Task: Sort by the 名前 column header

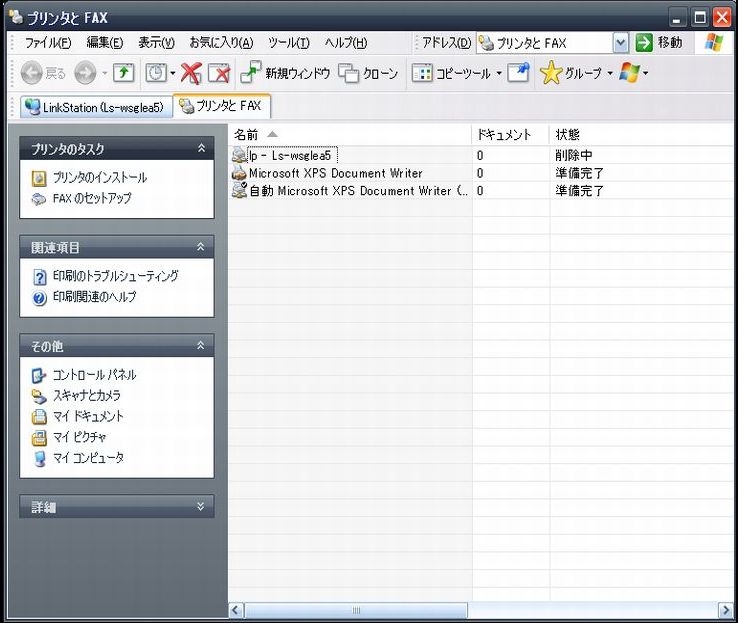Action: coord(350,135)
